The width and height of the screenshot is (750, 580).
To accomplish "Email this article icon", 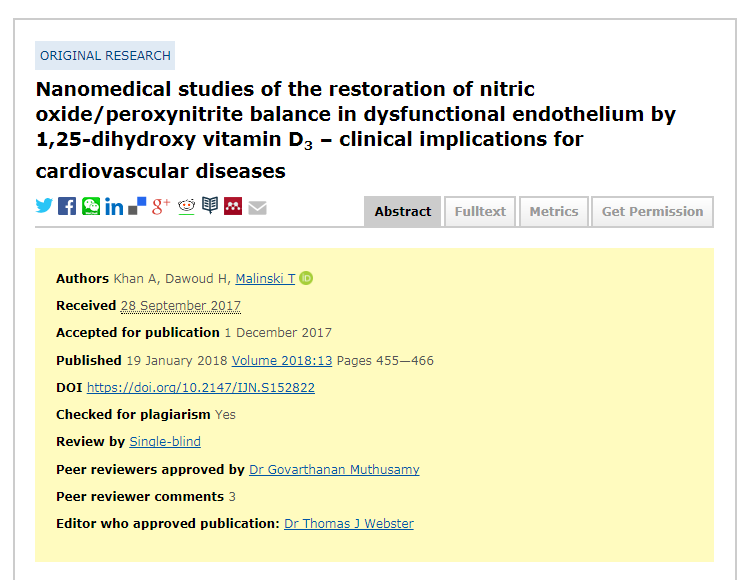I will (x=257, y=208).
